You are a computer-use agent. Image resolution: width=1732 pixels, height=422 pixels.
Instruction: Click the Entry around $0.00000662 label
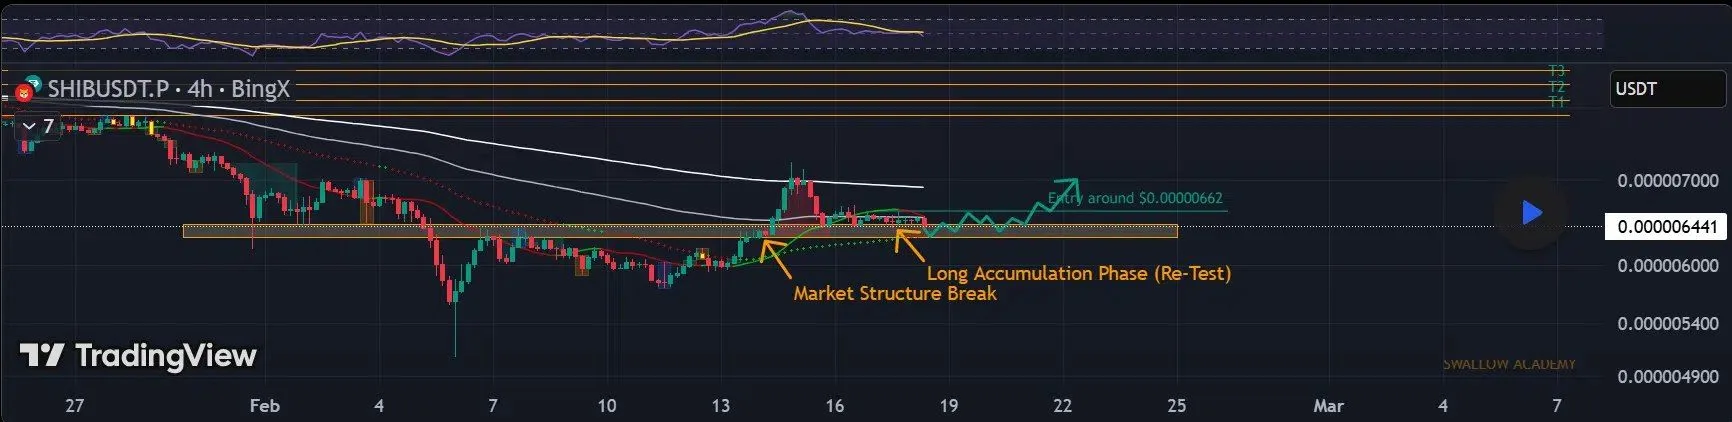1135,198
